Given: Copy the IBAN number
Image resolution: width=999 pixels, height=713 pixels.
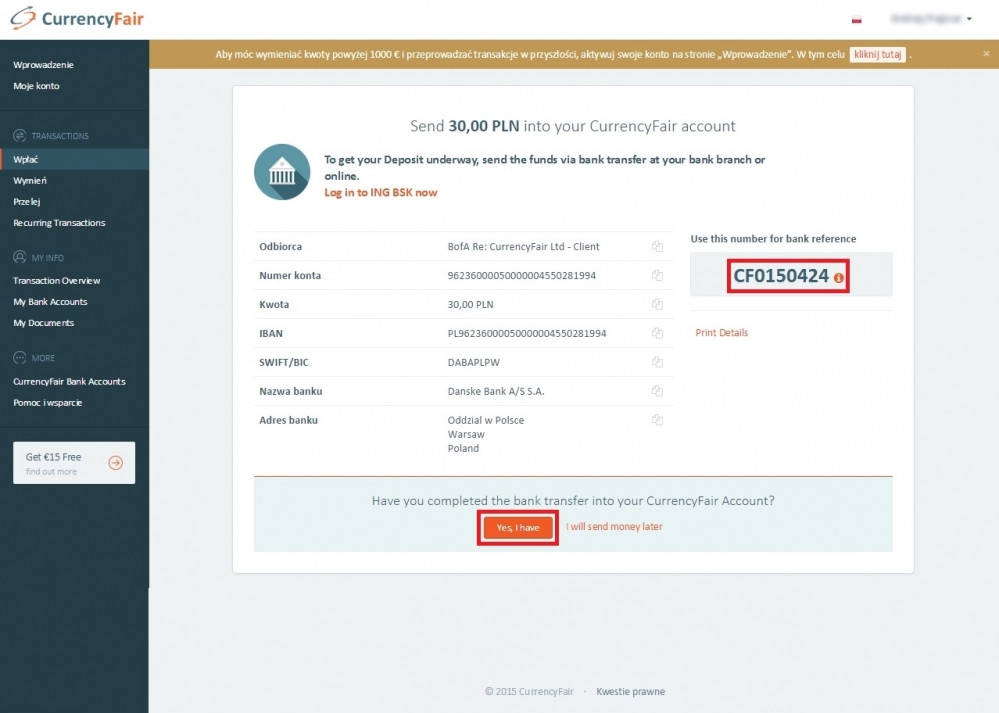Looking at the screenshot, I should point(658,333).
